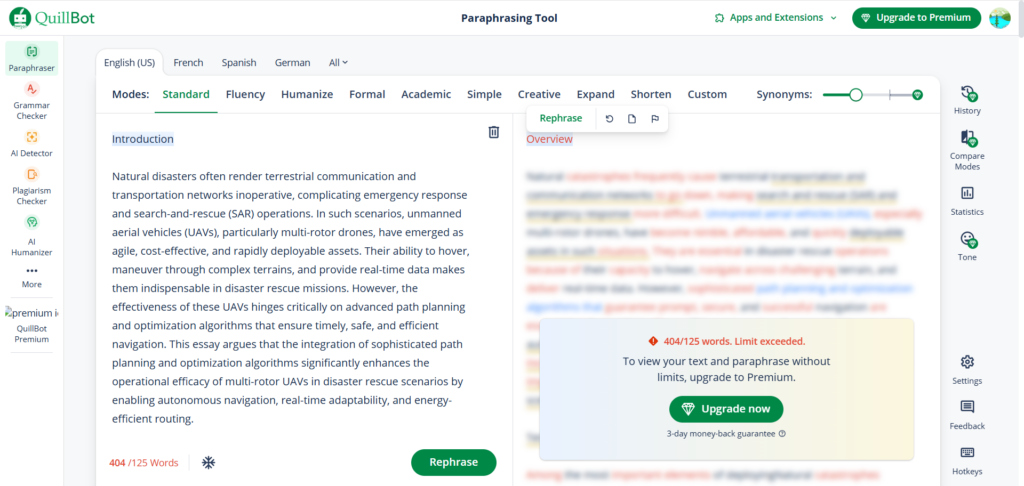The image size is (1024, 486).
Task: Switch to Shorten mode
Action: point(651,95)
